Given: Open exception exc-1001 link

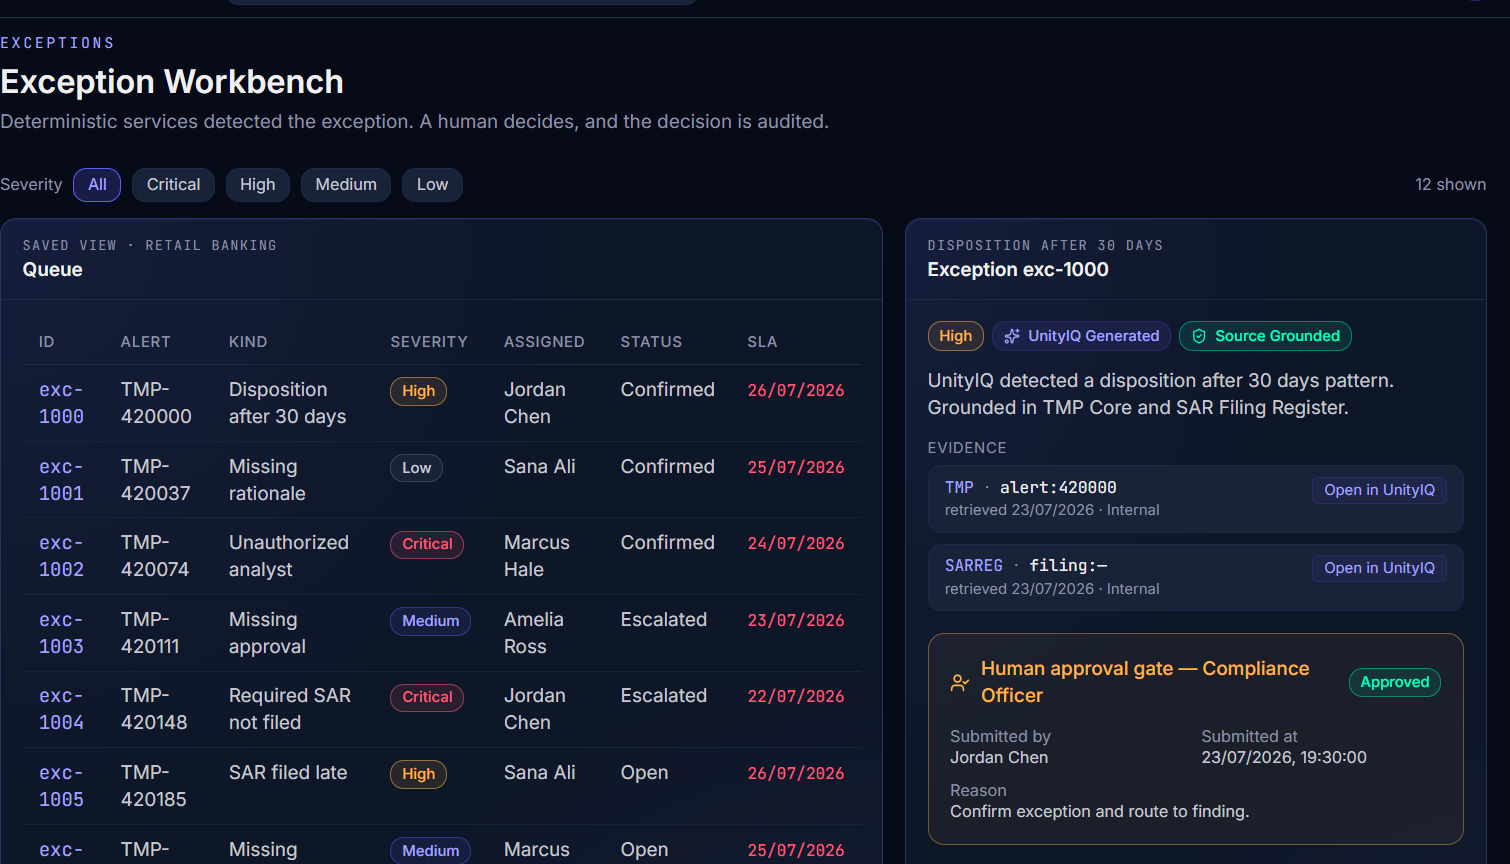Looking at the screenshot, I should click(x=61, y=480).
